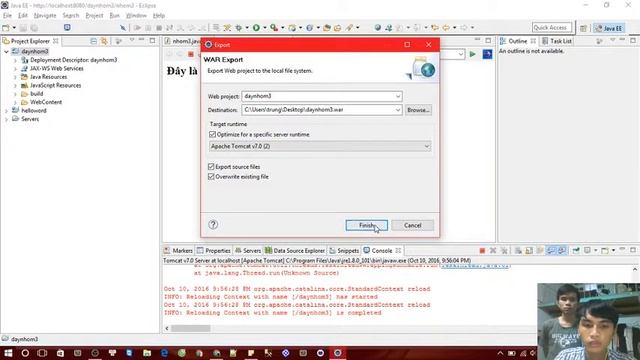Select the helloword project item

point(33,111)
